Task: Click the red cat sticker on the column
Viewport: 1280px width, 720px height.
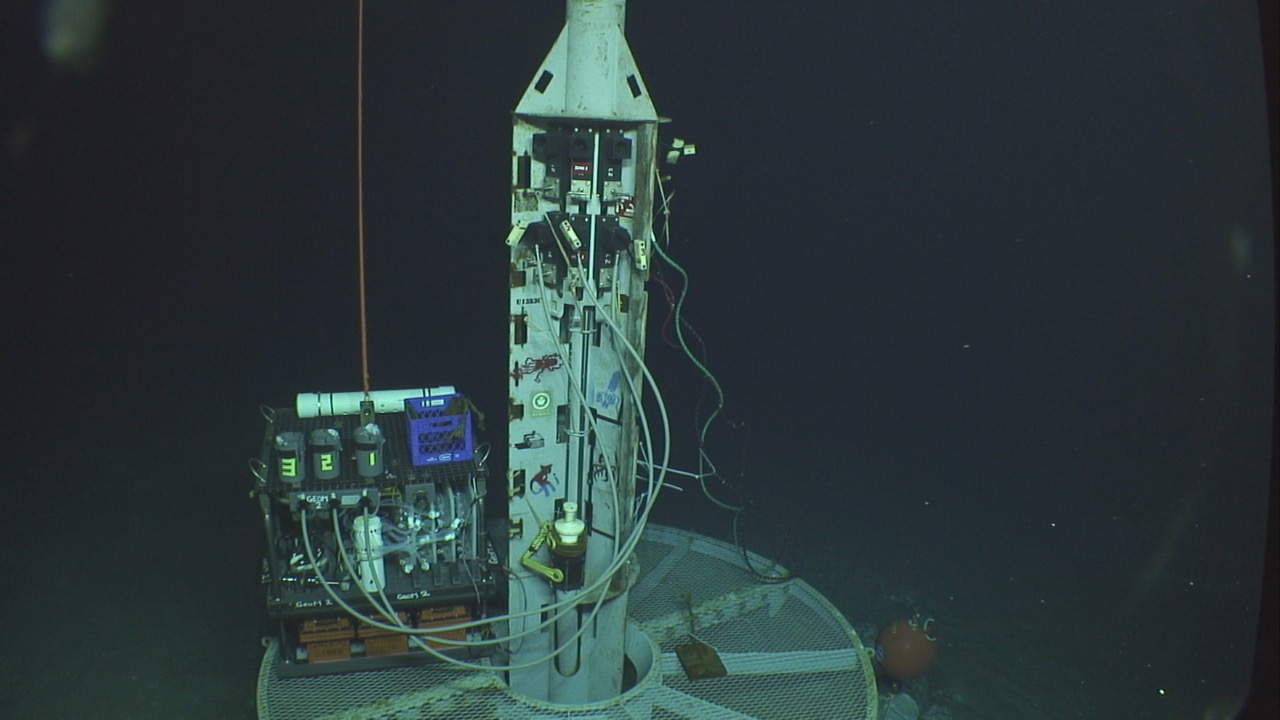Action: click(543, 481)
